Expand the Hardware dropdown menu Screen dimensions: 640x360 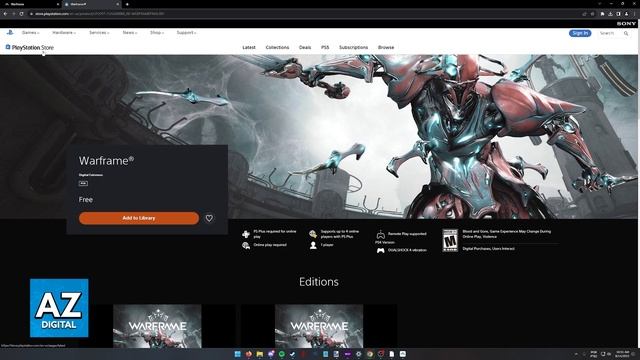pyautogui.click(x=64, y=33)
